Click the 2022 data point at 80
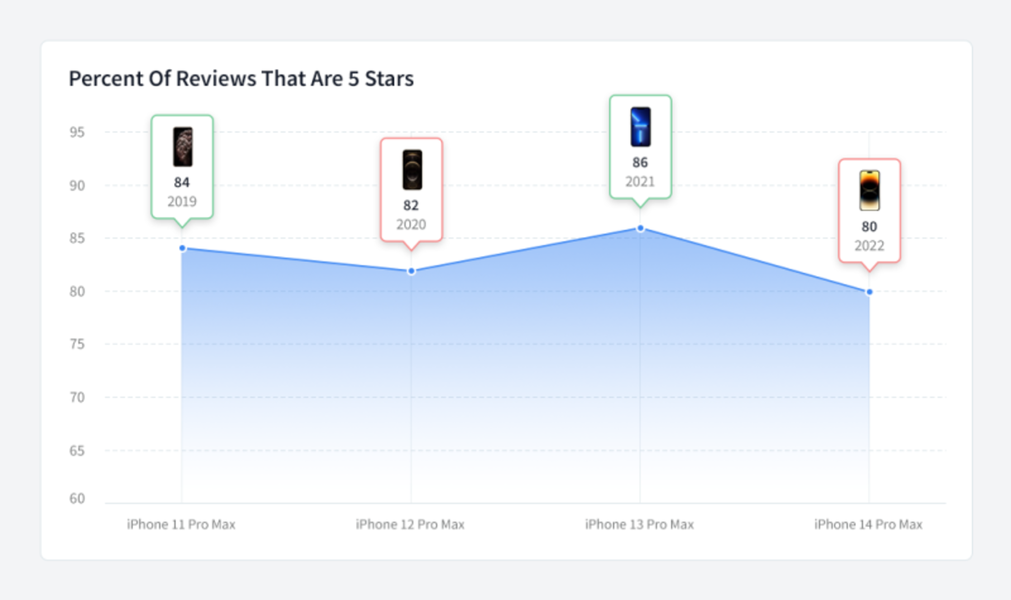Image resolution: width=1011 pixels, height=600 pixels. (869, 292)
